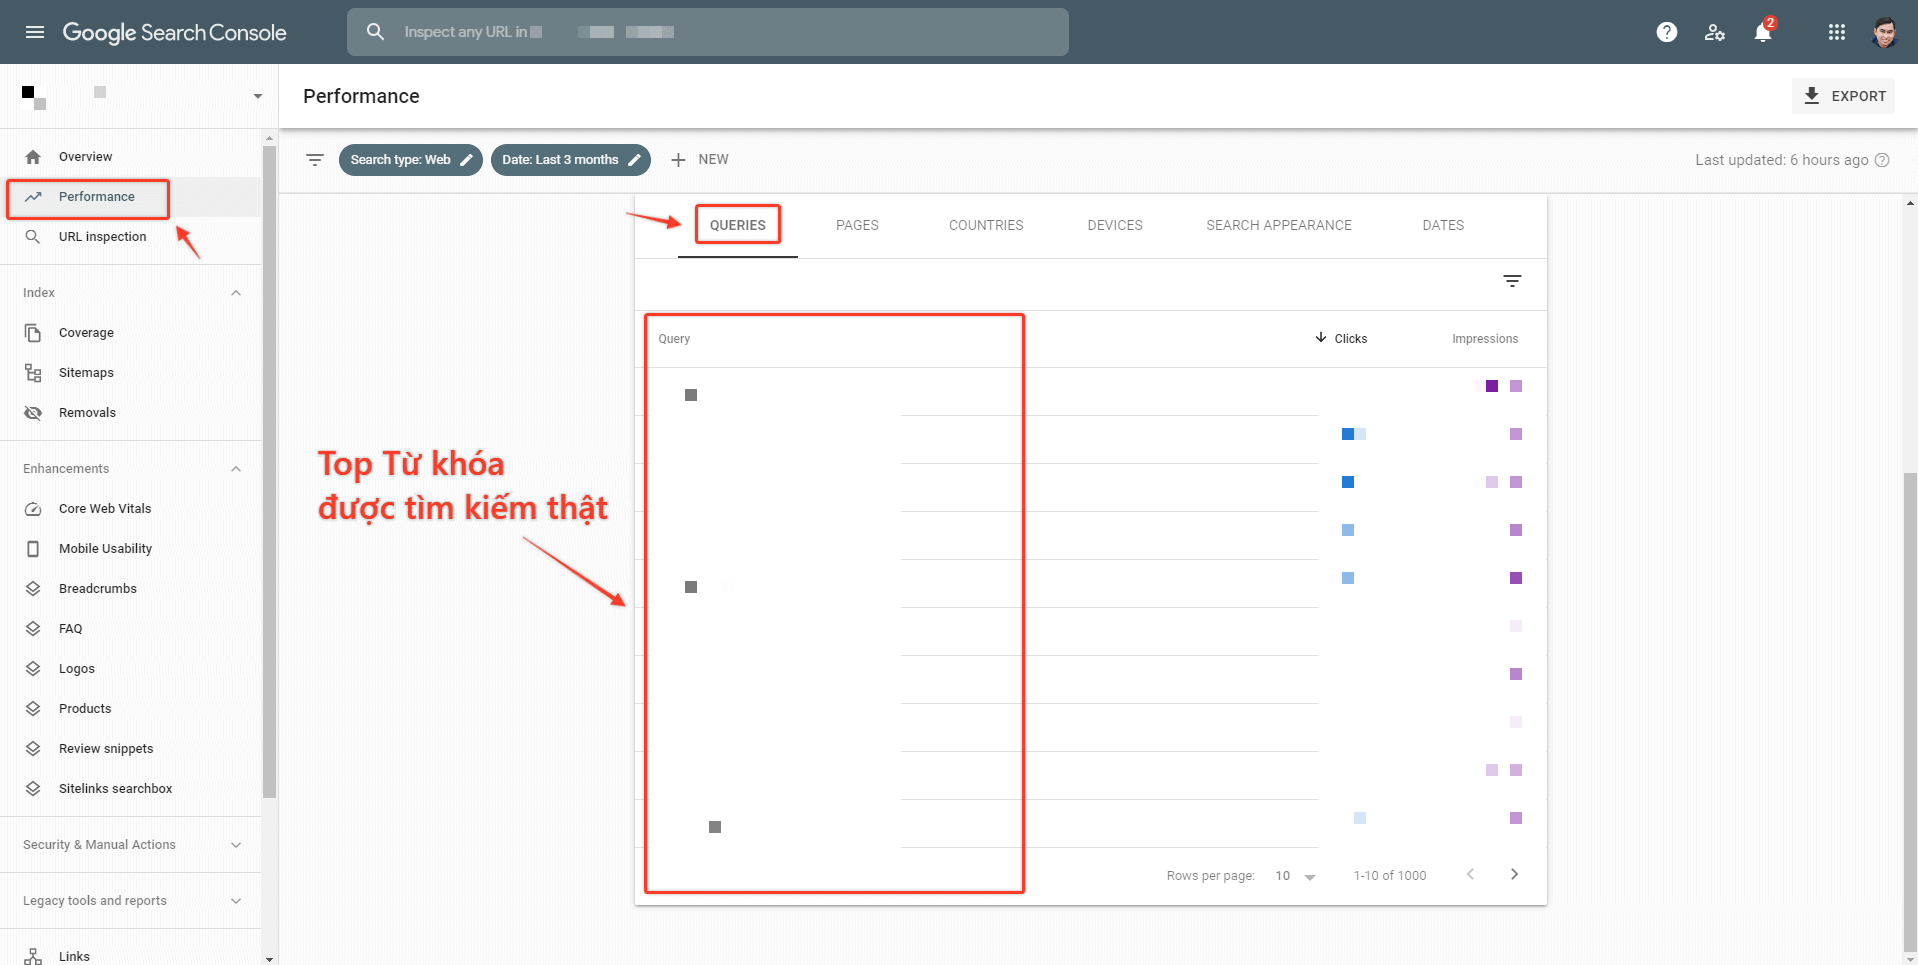Focus the Inspect any URL search field
Screen dimensions: 1918x965
tap(708, 32)
